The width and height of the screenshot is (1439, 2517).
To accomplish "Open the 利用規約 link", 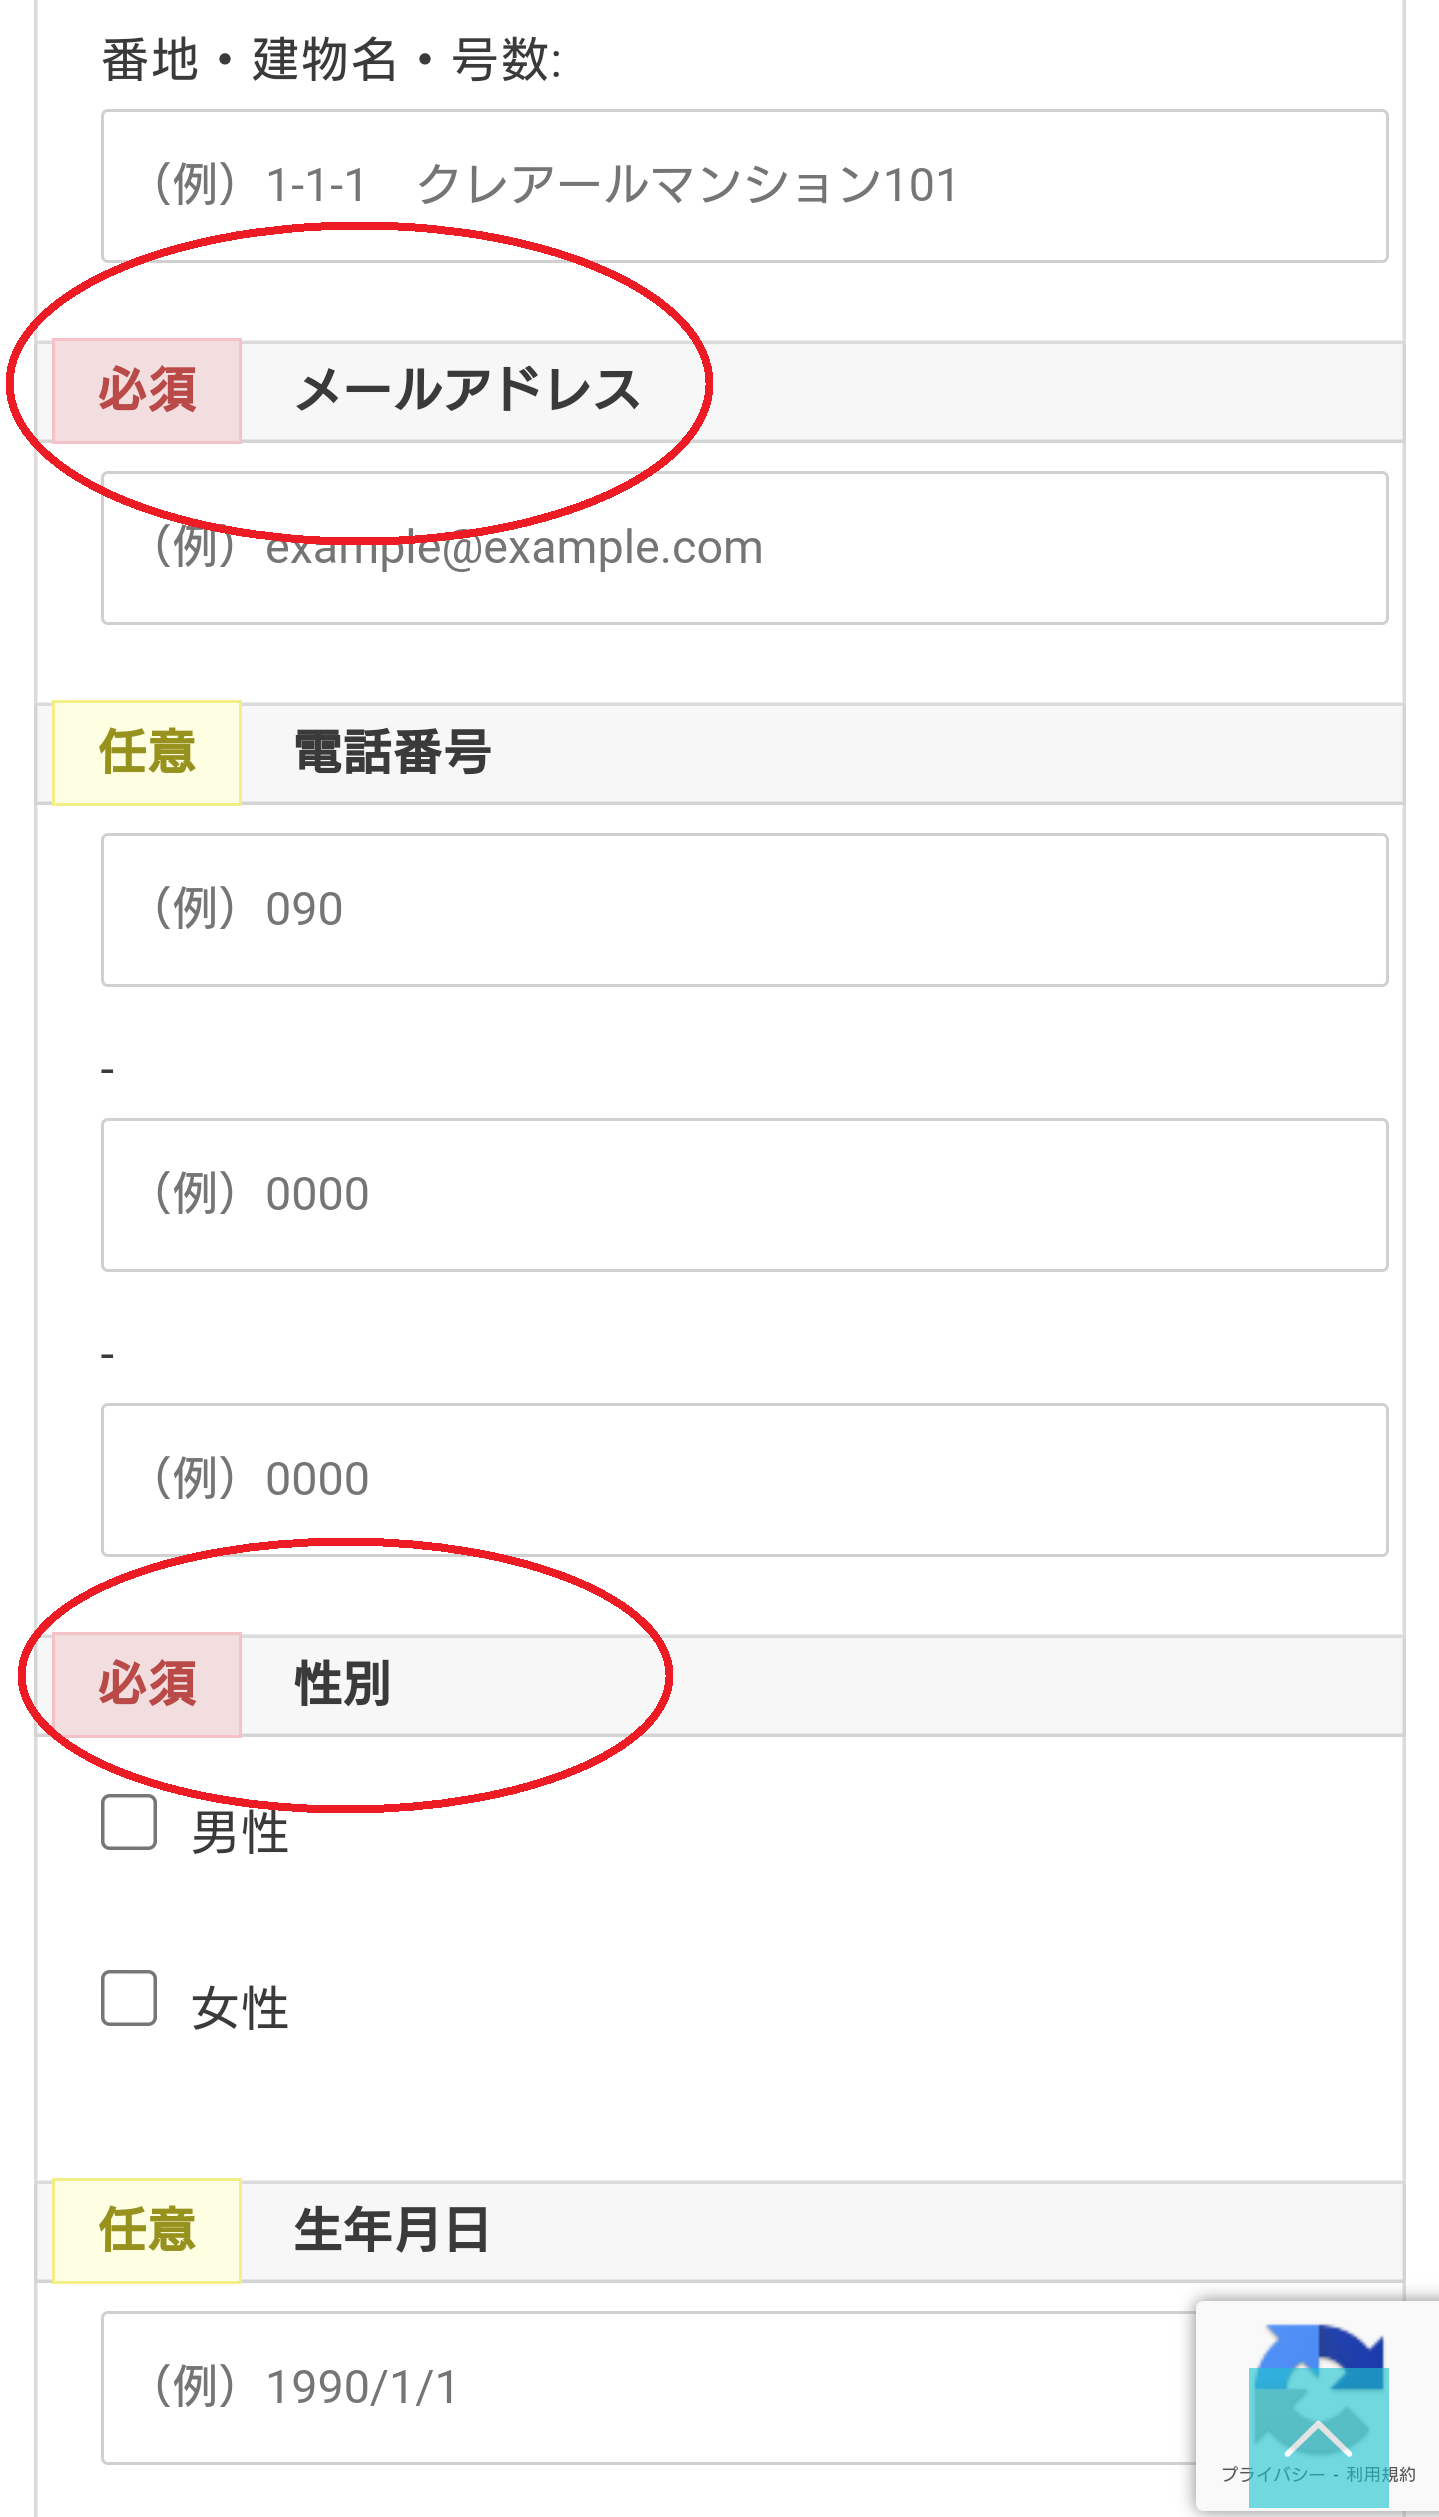I will pyautogui.click(x=1381, y=2474).
